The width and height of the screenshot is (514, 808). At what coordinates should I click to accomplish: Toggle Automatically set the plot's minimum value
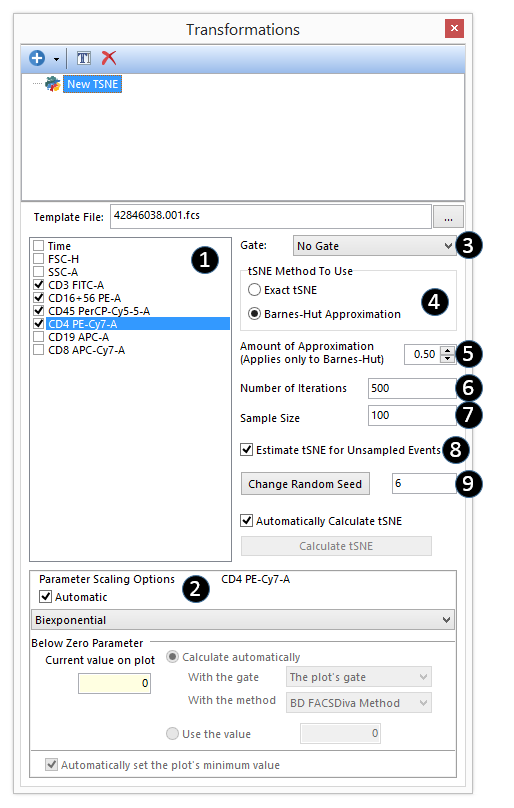pos(52,765)
